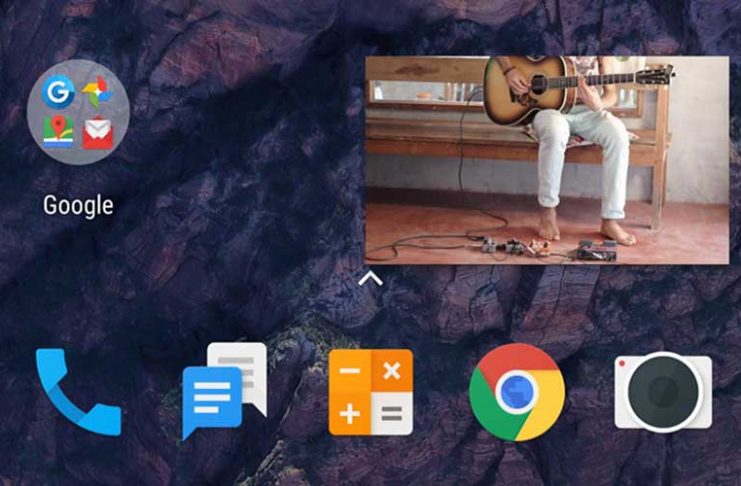
Task: Tap the lens of the Camera icon
Action: pos(663,394)
